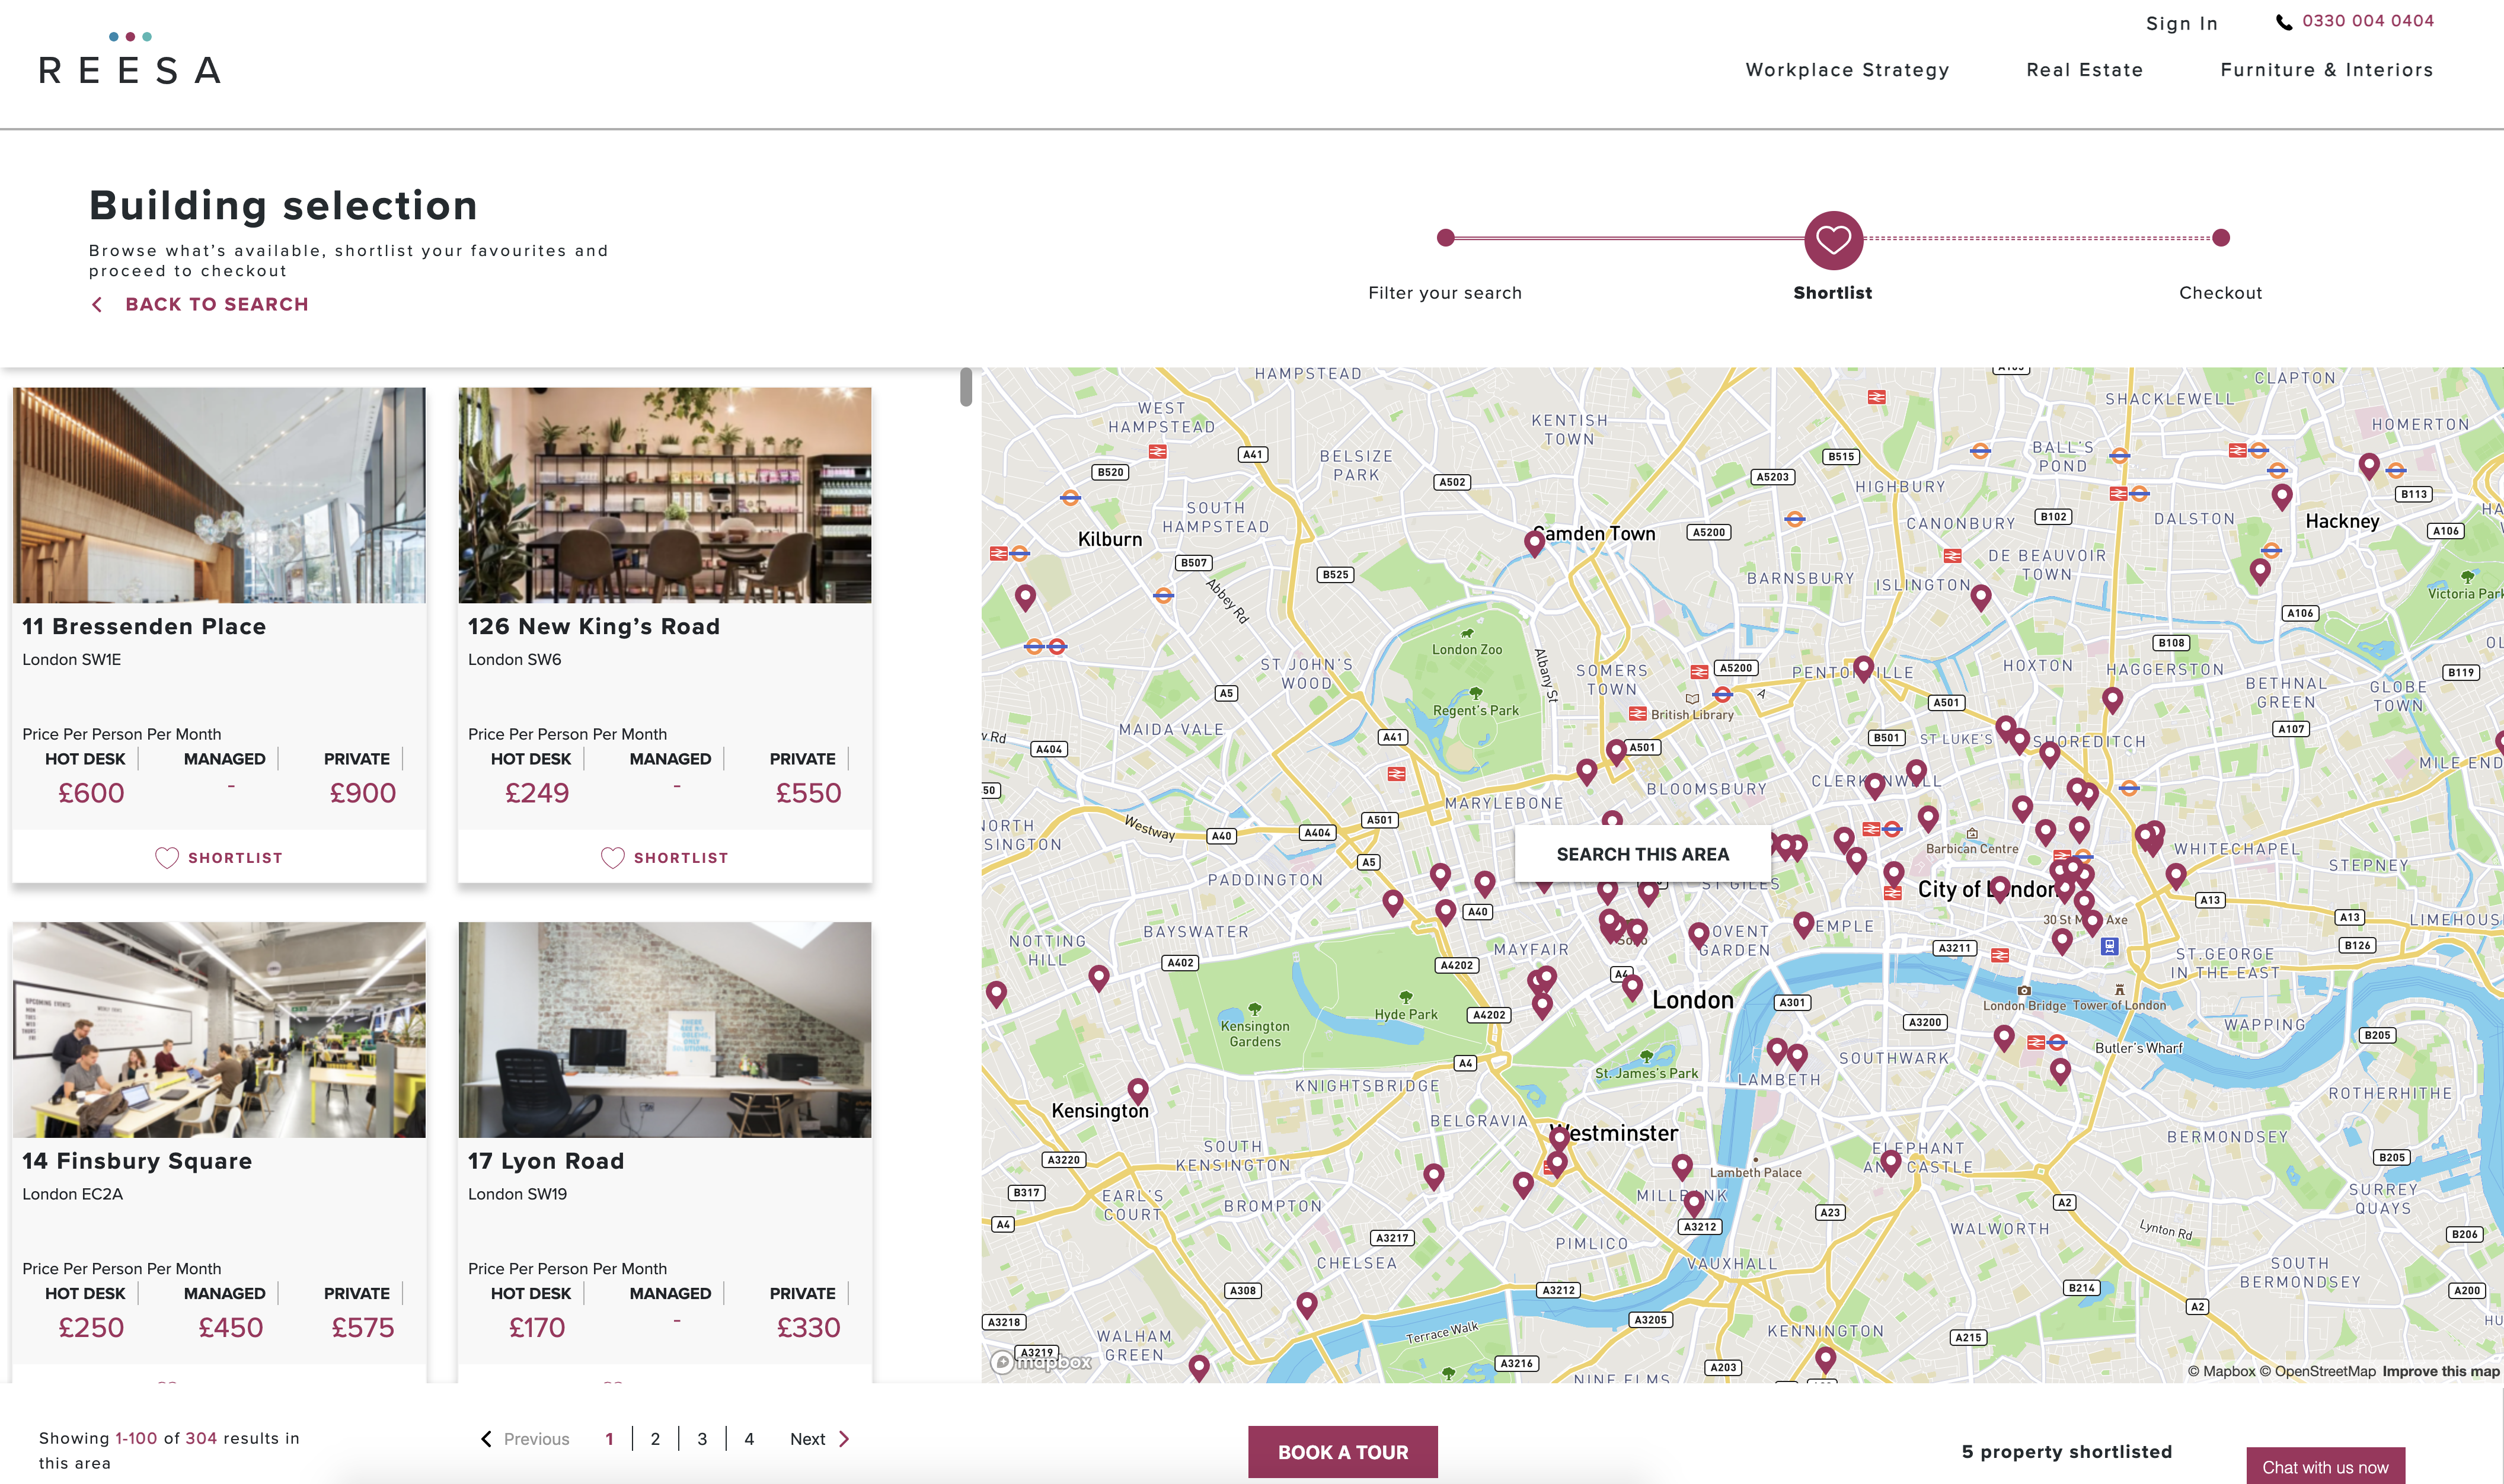Click the £330 private price on 17 Lyon Road
The image size is (2504, 1484).
pyautogui.click(x=808, y=1328)
